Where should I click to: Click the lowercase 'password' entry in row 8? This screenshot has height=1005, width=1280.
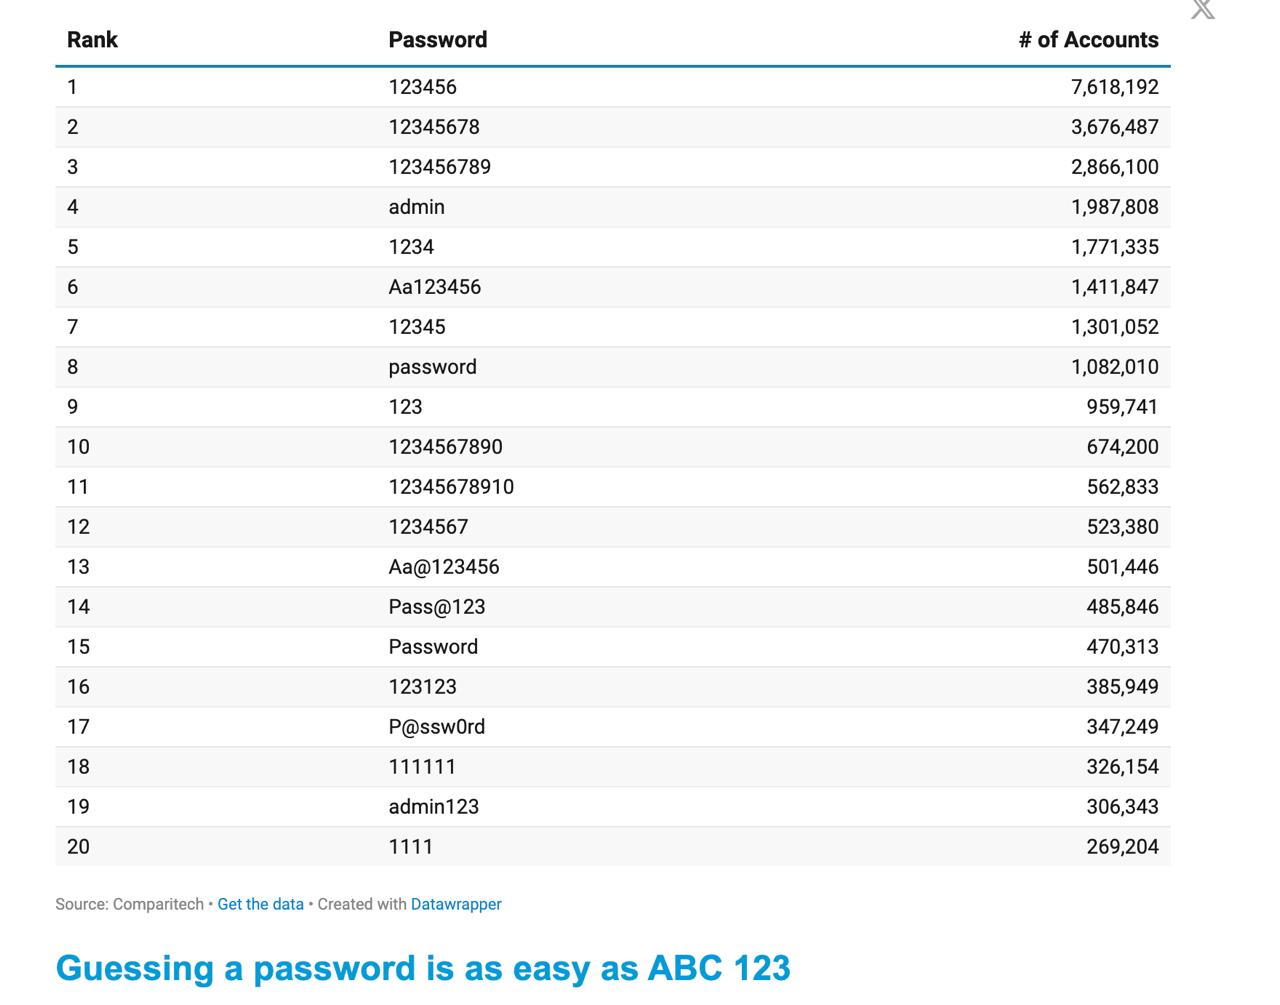(432, 367)
